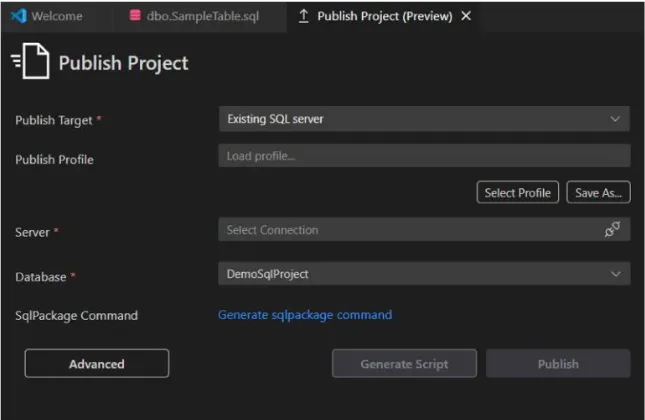Click the plug connection icon in Server field
The height and width of the screenshot is (420, 645).
(x=612, y=230)
